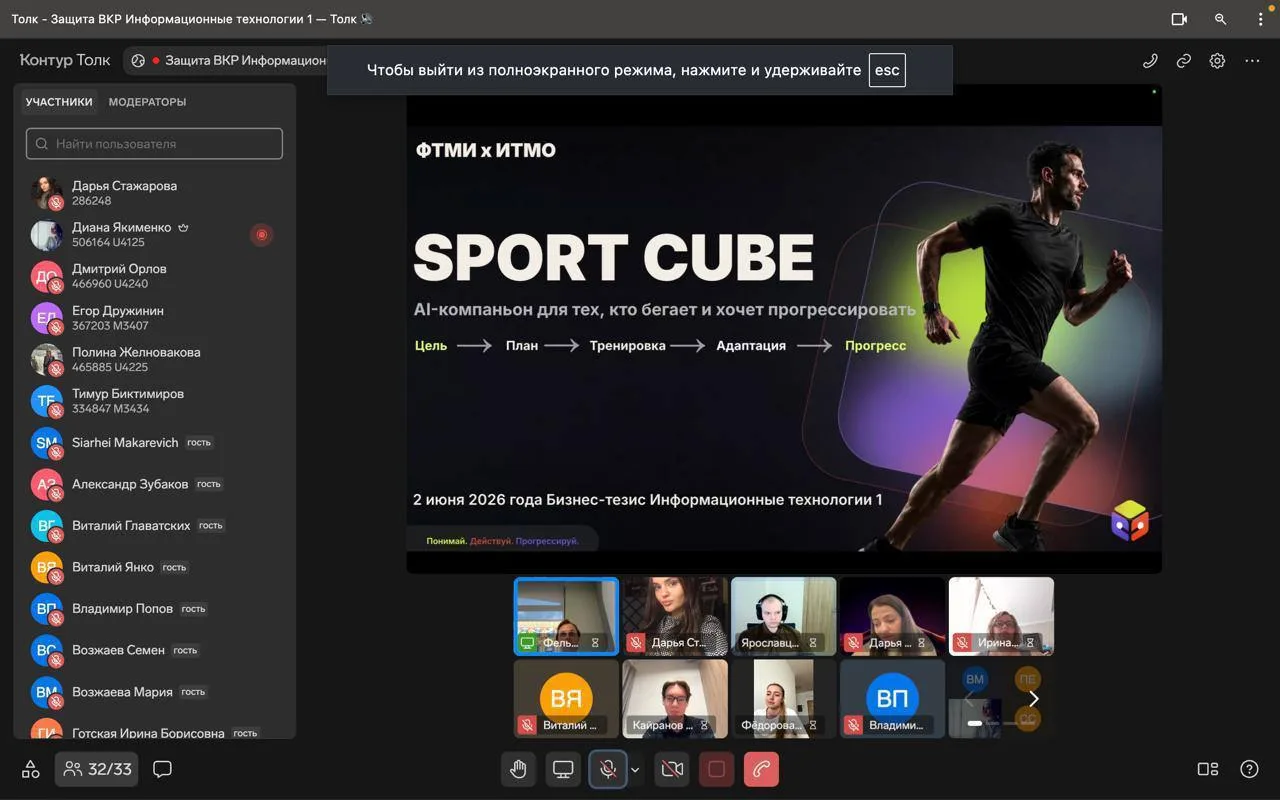
Task: Select guest Siarhei Makarevich in the list
Action: 154,443
